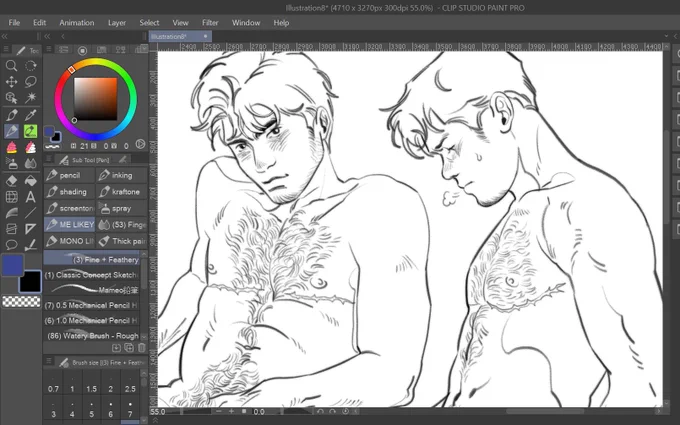Select the inking sub tool group

point(121,175)
